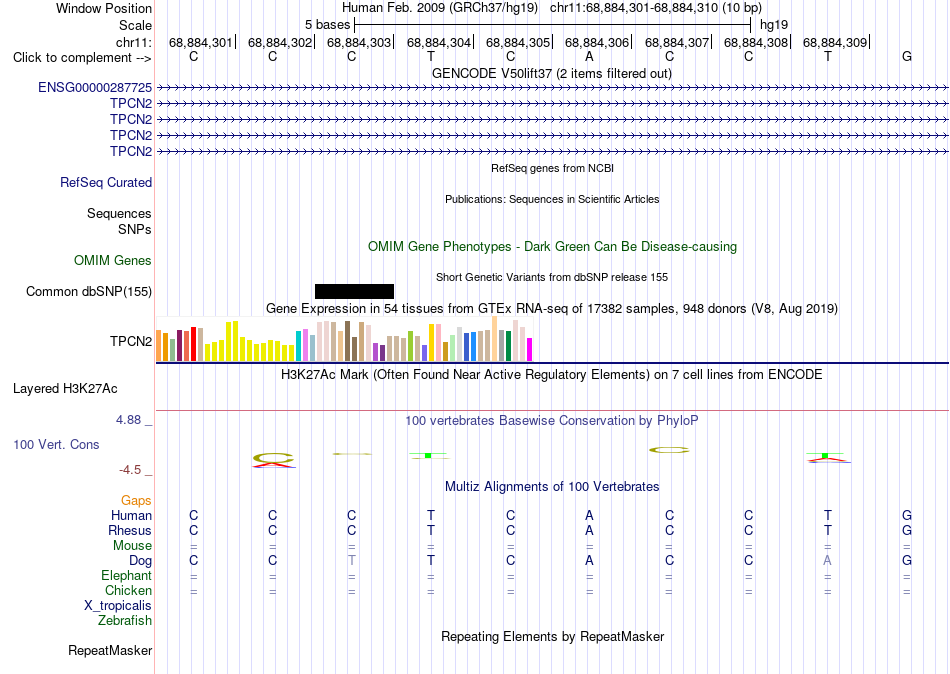Click the Elephant species row label
950x674 pixels.
[127, 575]
